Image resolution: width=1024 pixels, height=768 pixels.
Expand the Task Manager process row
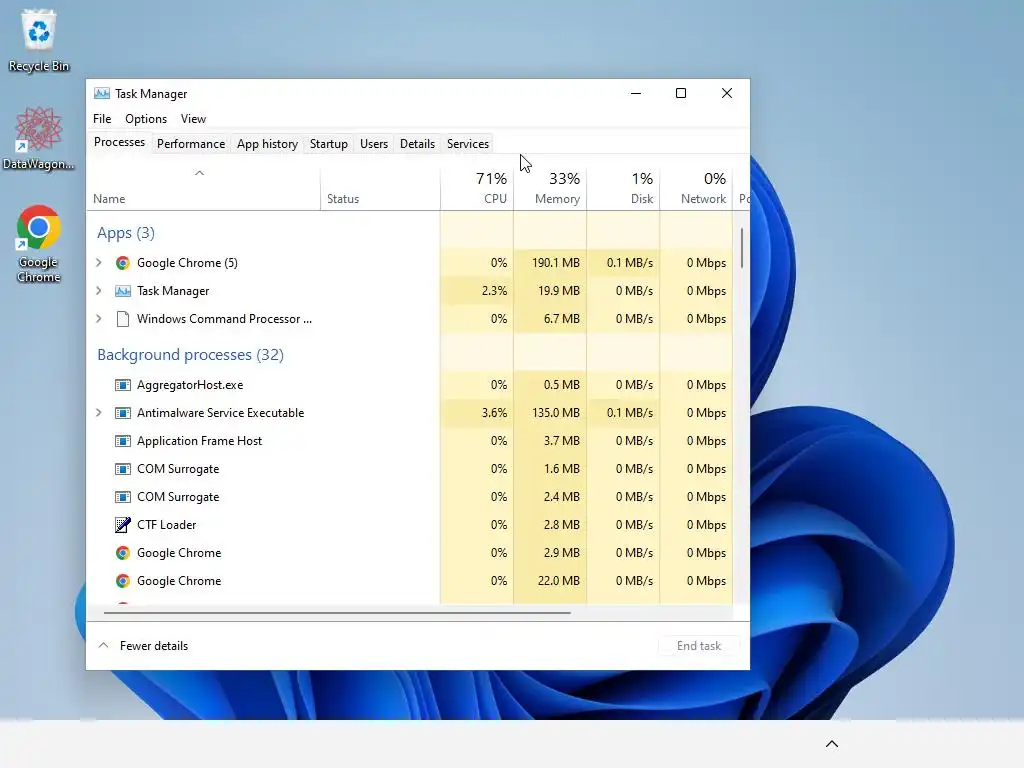99,291
